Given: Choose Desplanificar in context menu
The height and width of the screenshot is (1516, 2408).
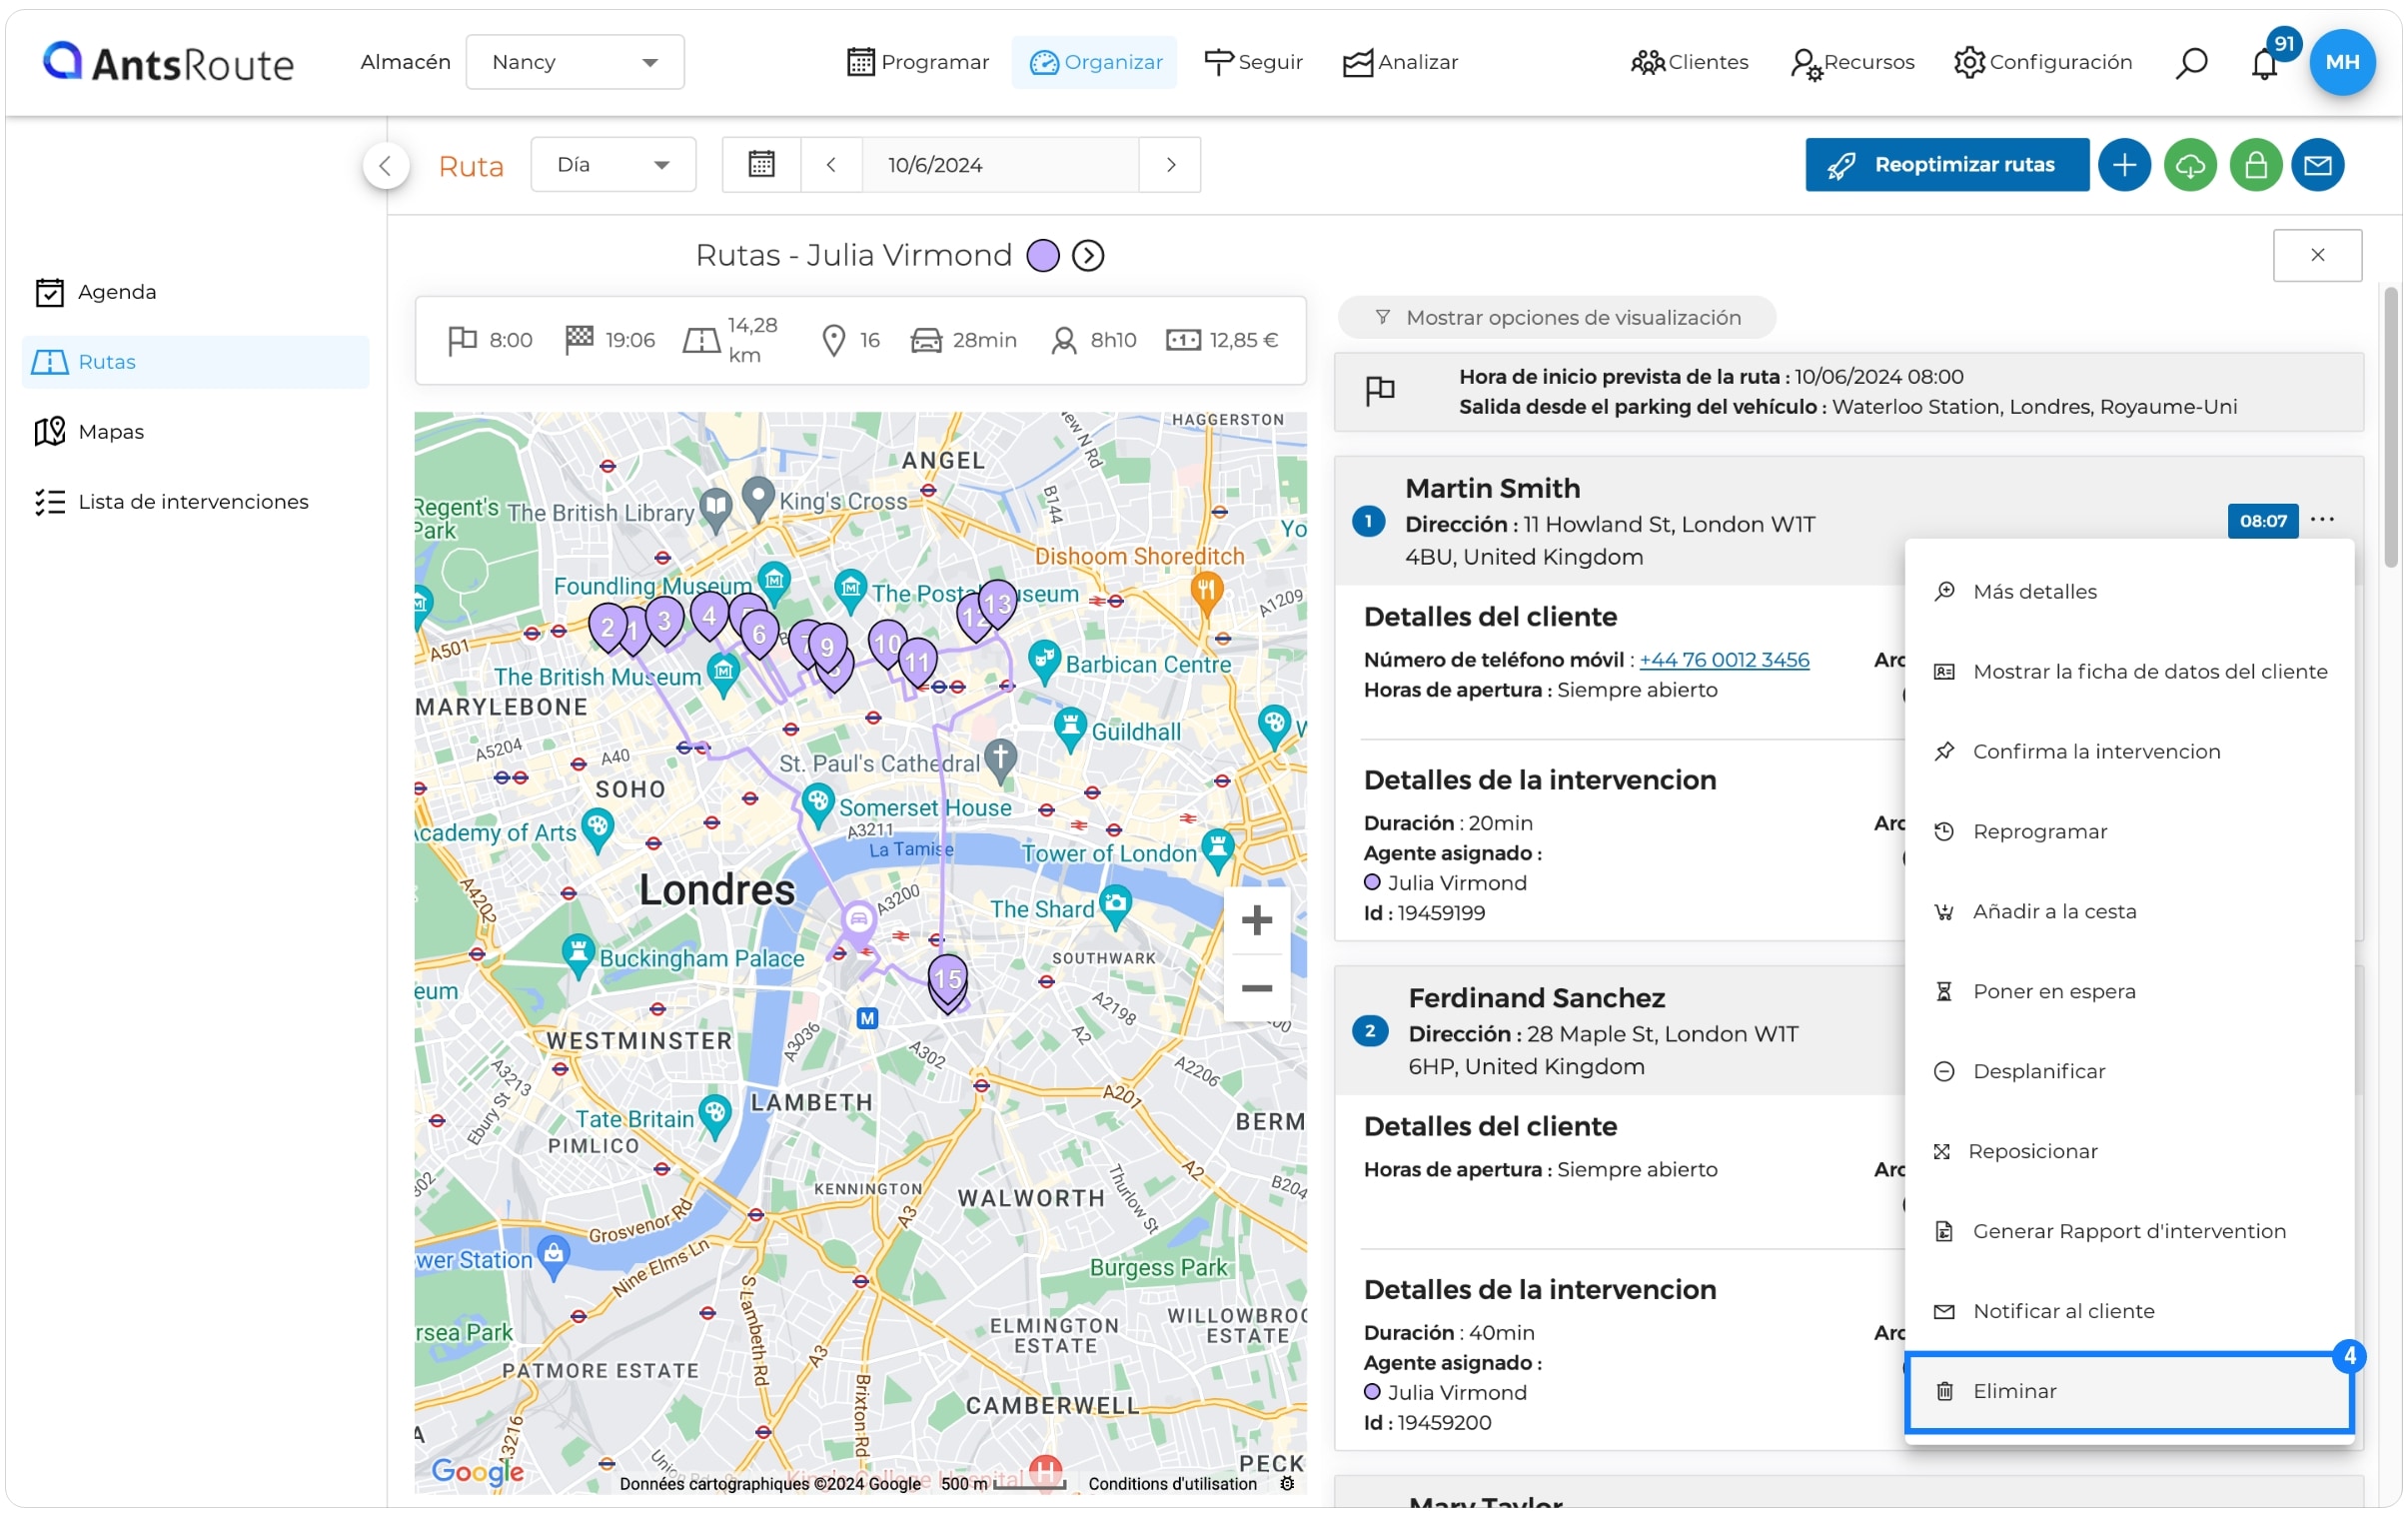Looking at the screenshot, I should 2129,1072.
